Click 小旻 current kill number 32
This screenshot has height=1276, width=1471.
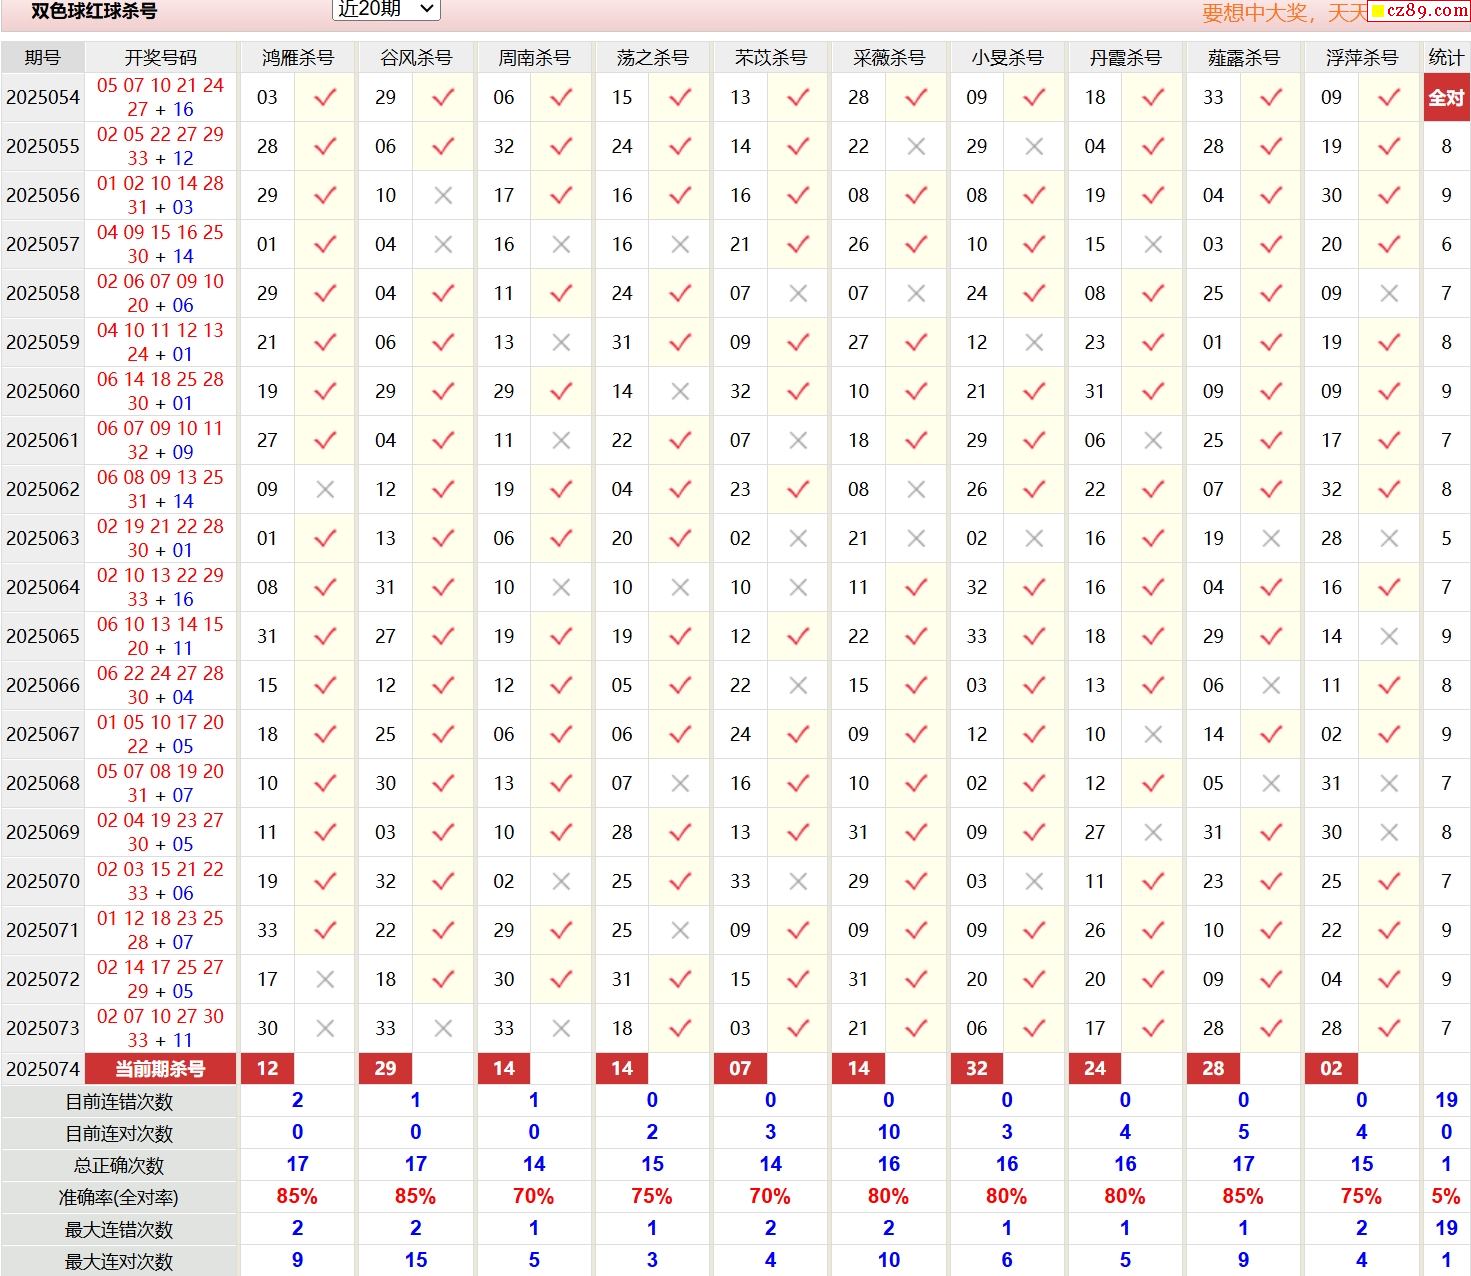(977, 1069)
